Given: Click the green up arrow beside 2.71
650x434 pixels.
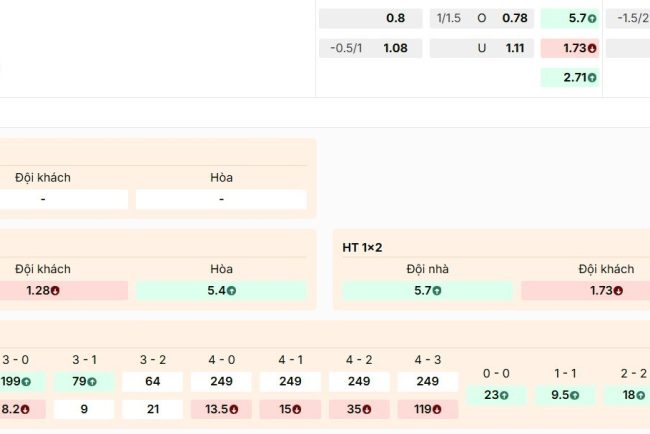Looking at the screenshot, I should tap(593, 77).
